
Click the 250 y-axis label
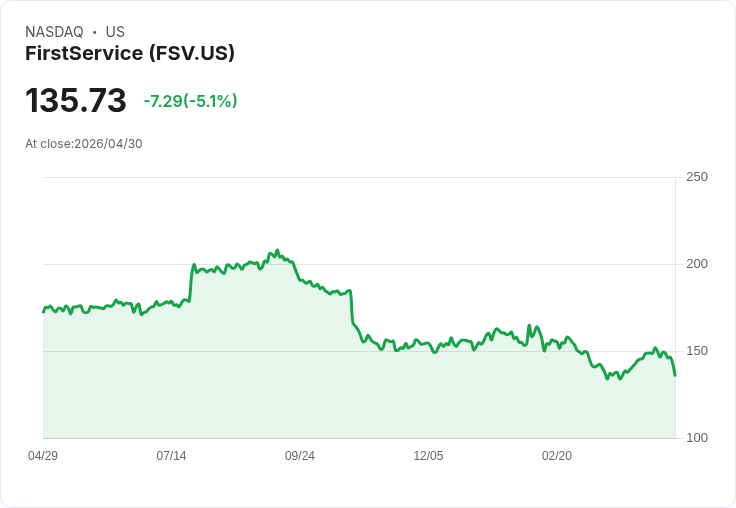click(x=697, y=177)
